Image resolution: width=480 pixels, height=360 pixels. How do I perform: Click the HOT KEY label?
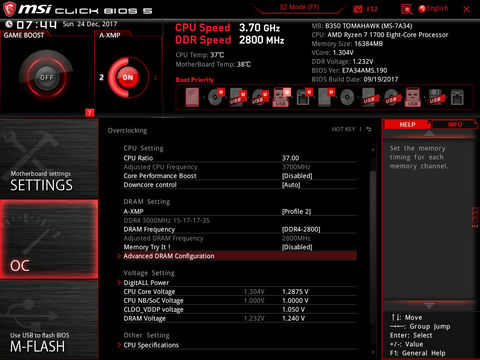(343, 129)
